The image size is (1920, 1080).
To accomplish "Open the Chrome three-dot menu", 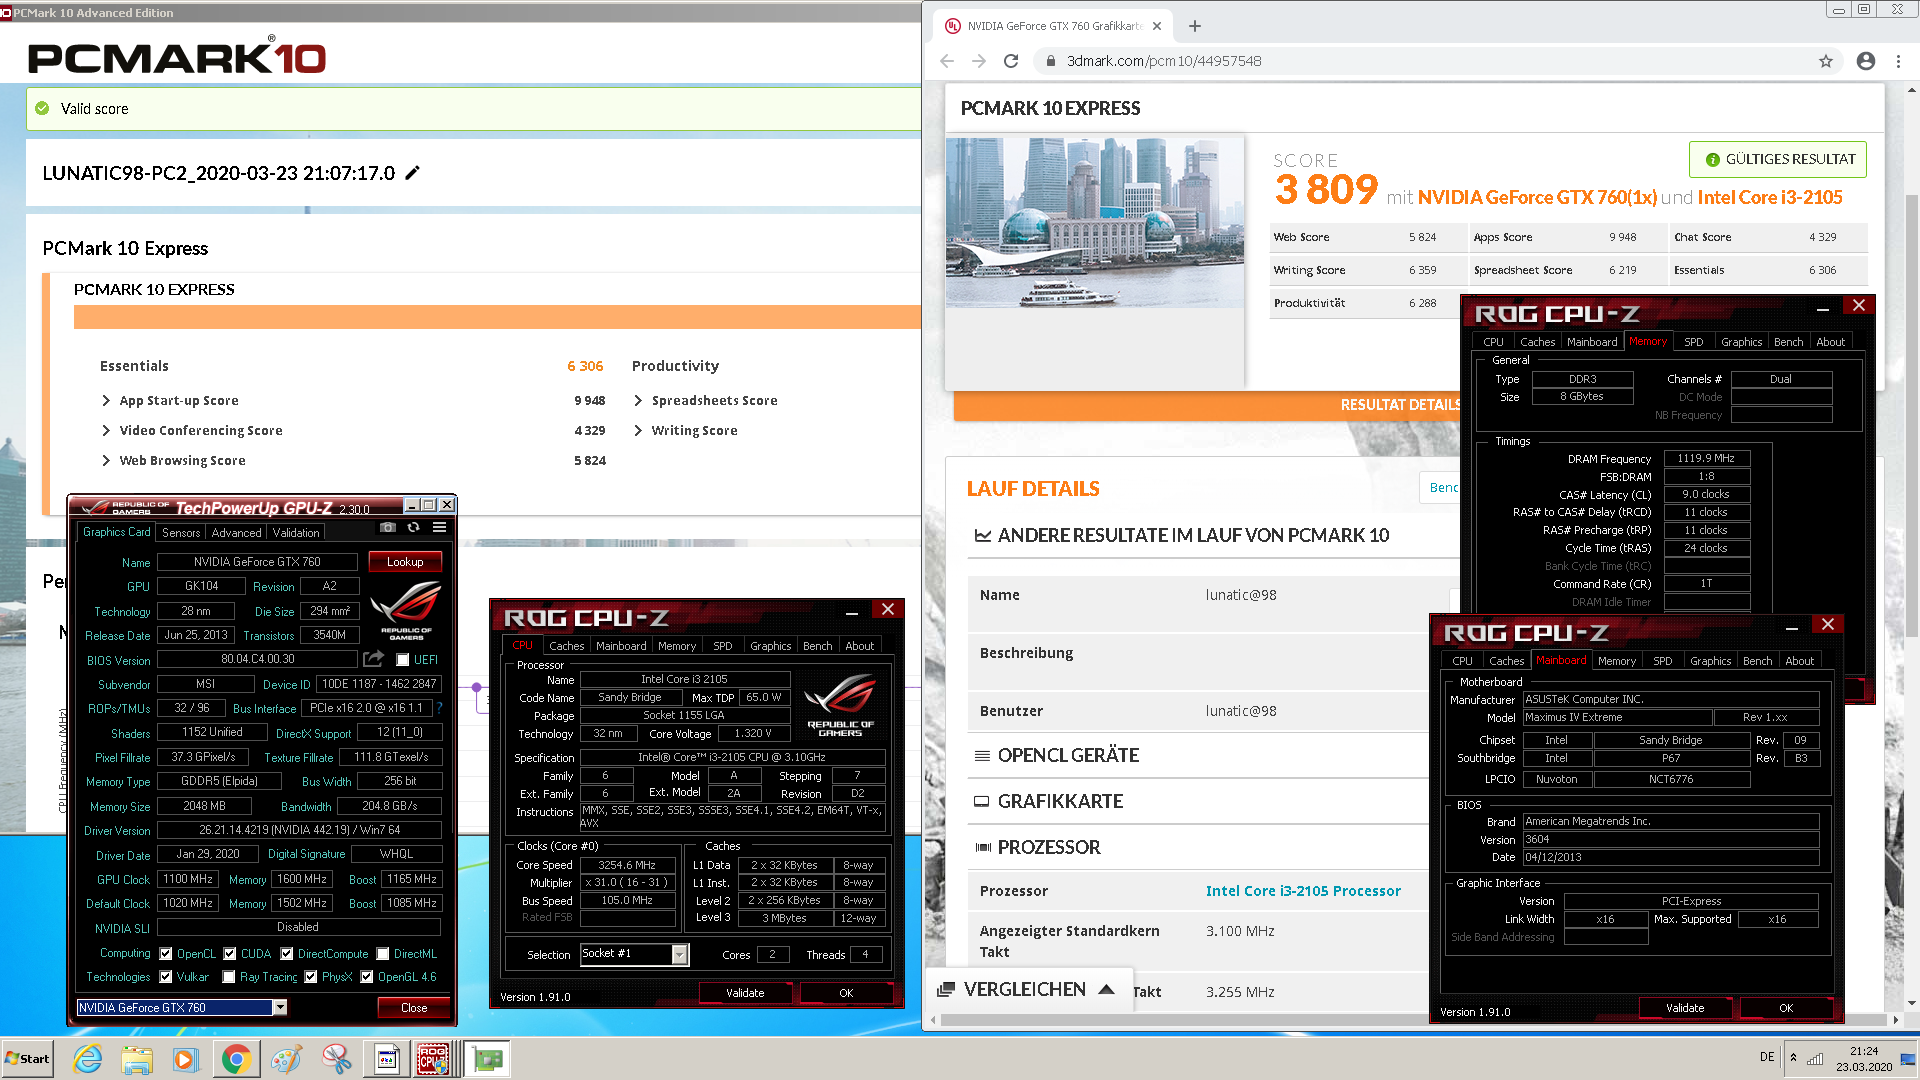I will pyautogui.click(x=1898, y=61).
